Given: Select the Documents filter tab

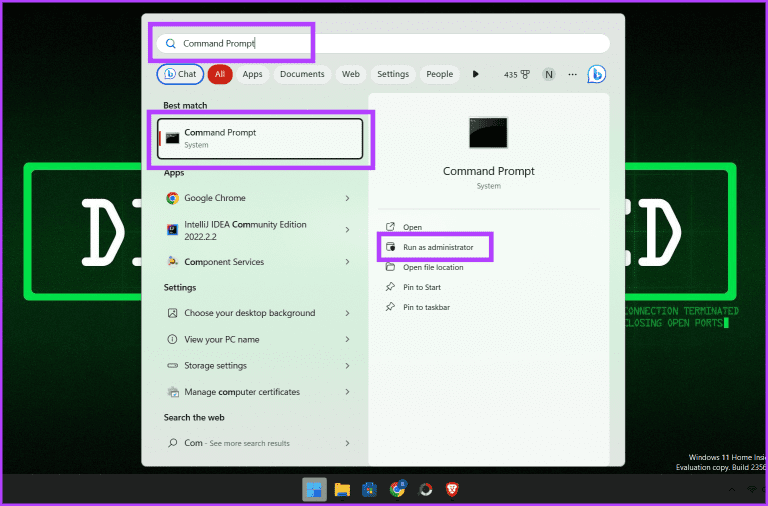Looking at the screenshot, I should click(302, 74).
